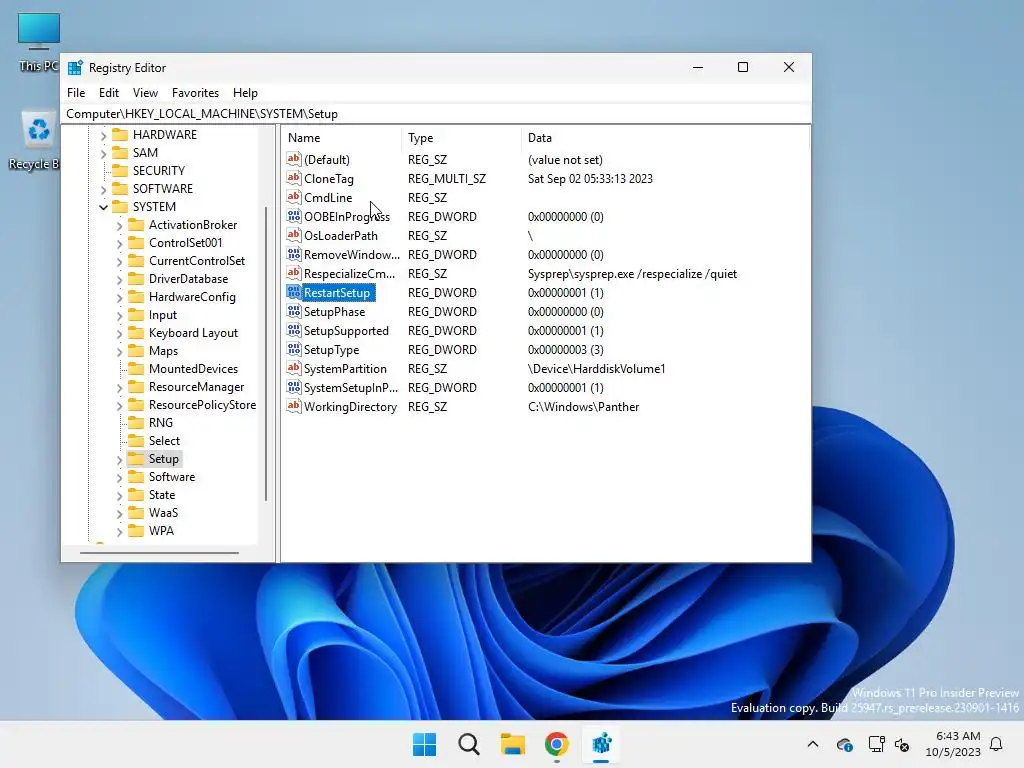Viewport: 1024px width, 768px height.
Task: Click the SystemSetupInP DWORD value icon
Action: click(294, 387)
